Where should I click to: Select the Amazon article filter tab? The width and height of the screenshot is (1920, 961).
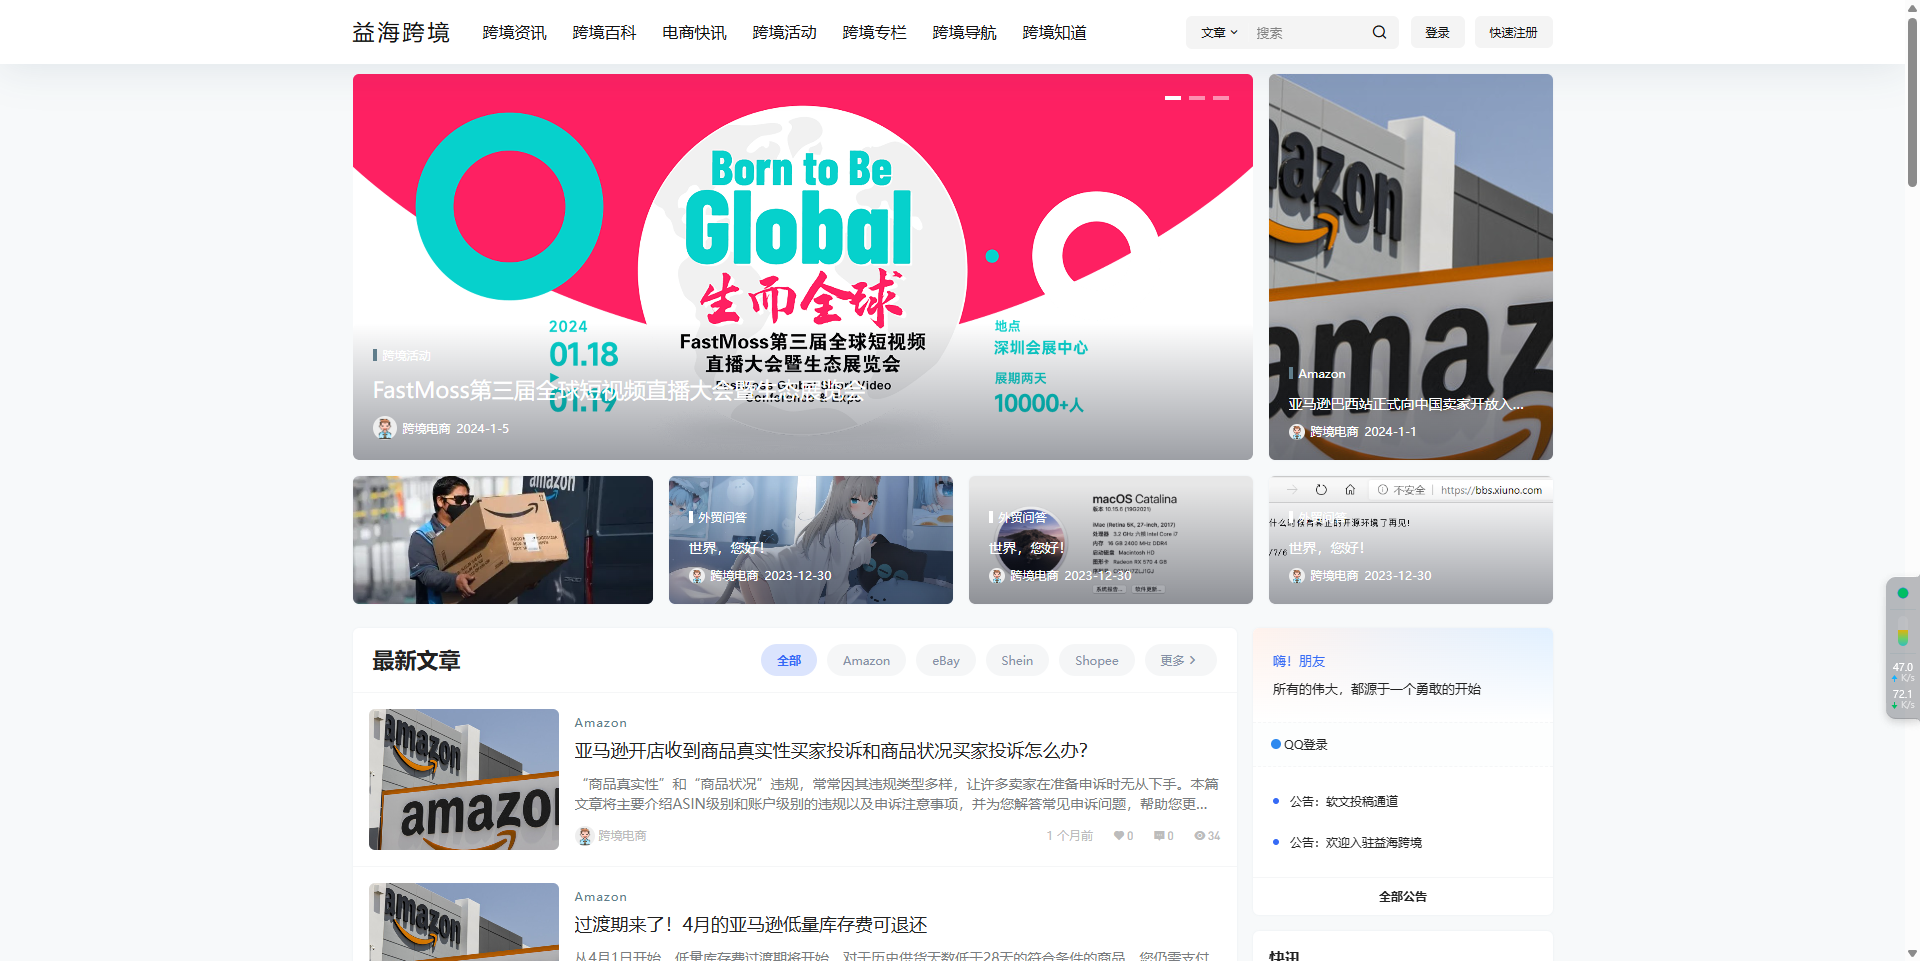[x=866, y=661]
